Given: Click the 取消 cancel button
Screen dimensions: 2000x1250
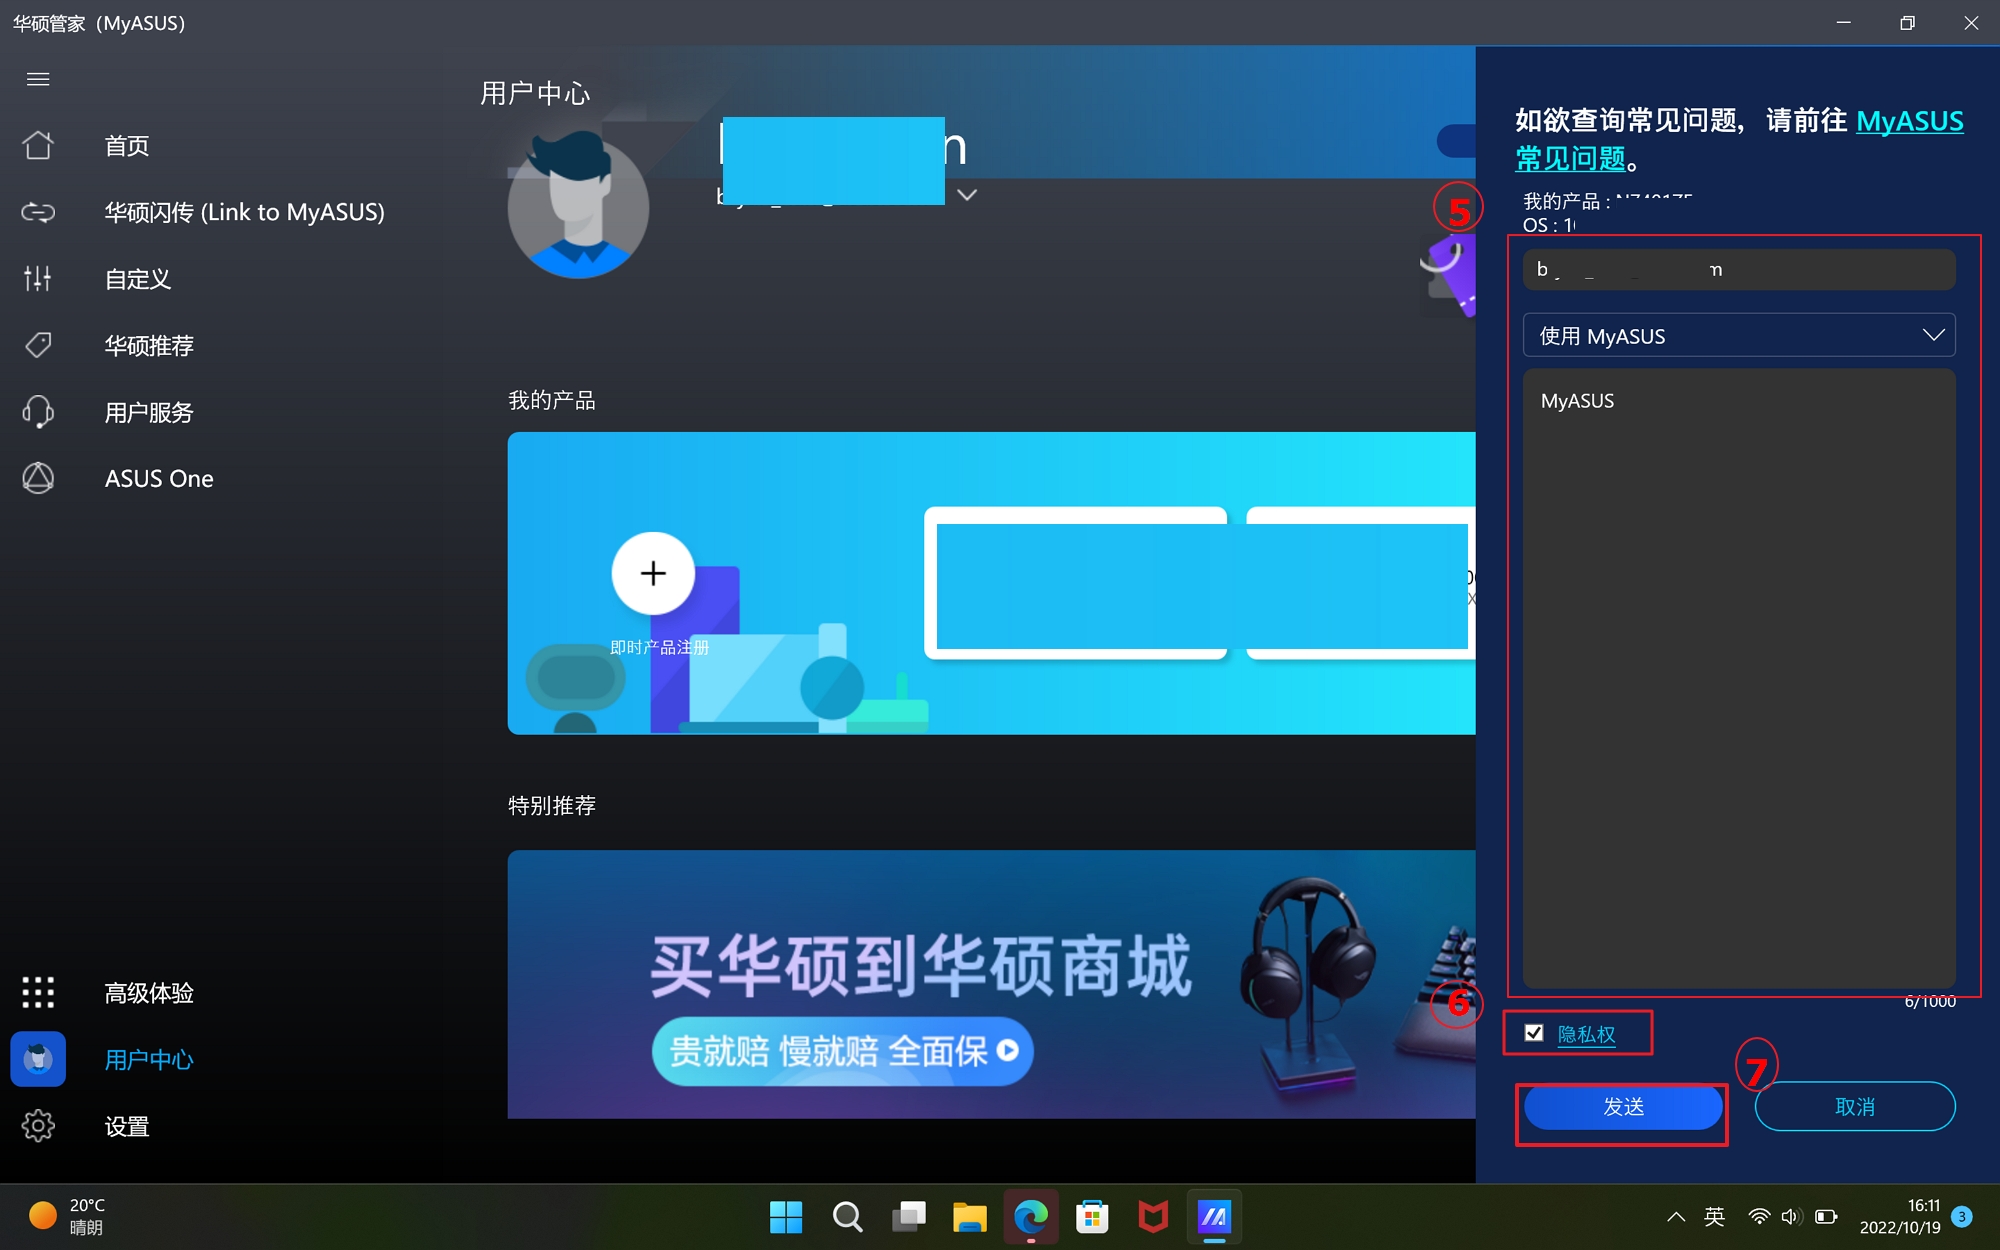Looking at the screenshot, I should tap(1855, 1107).
